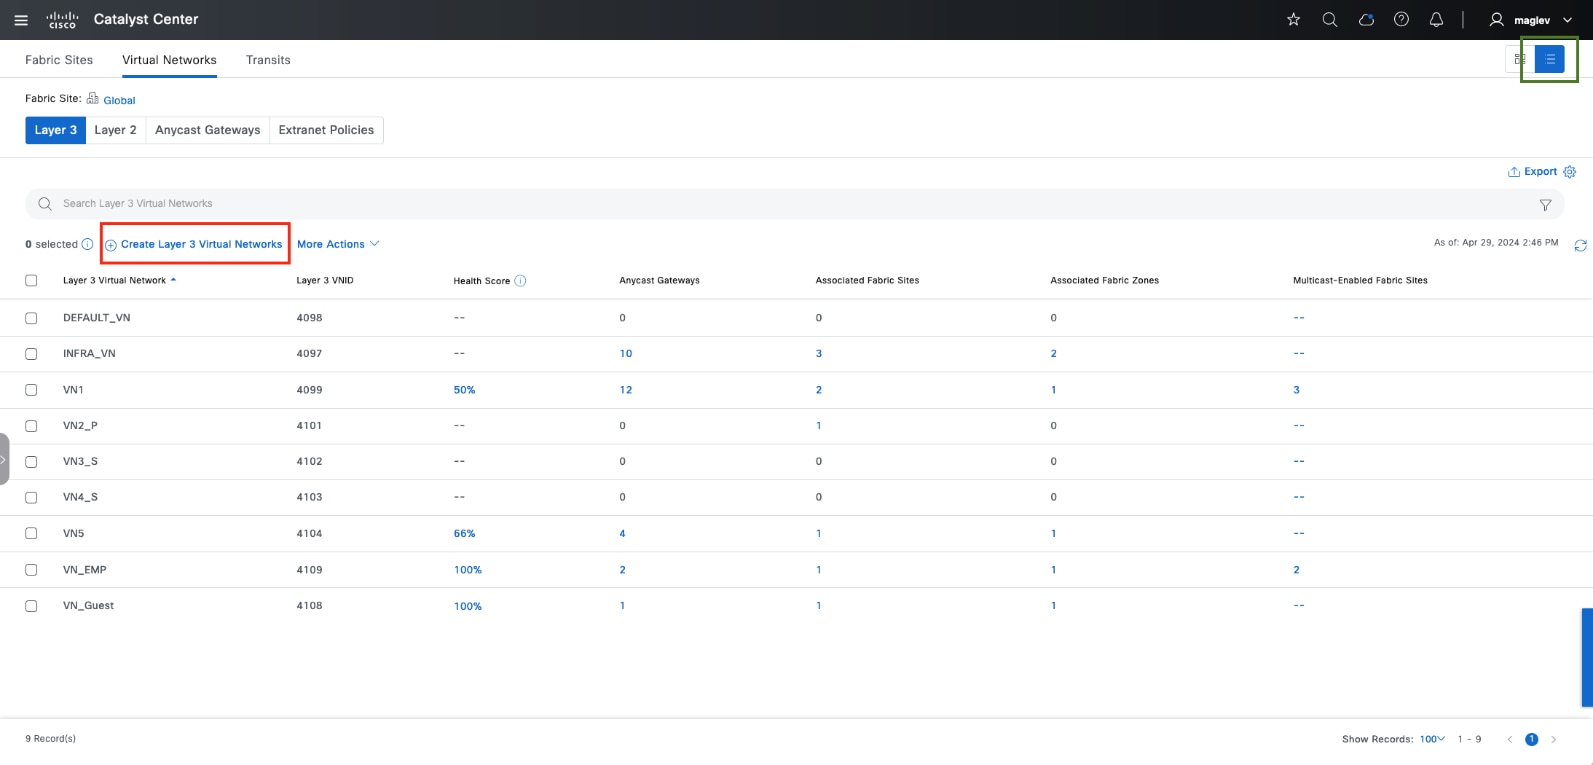Viewport: 1593px width, 765px height.
Task: Open the global search magnifier icon
Action: [x=1329, y=20]
